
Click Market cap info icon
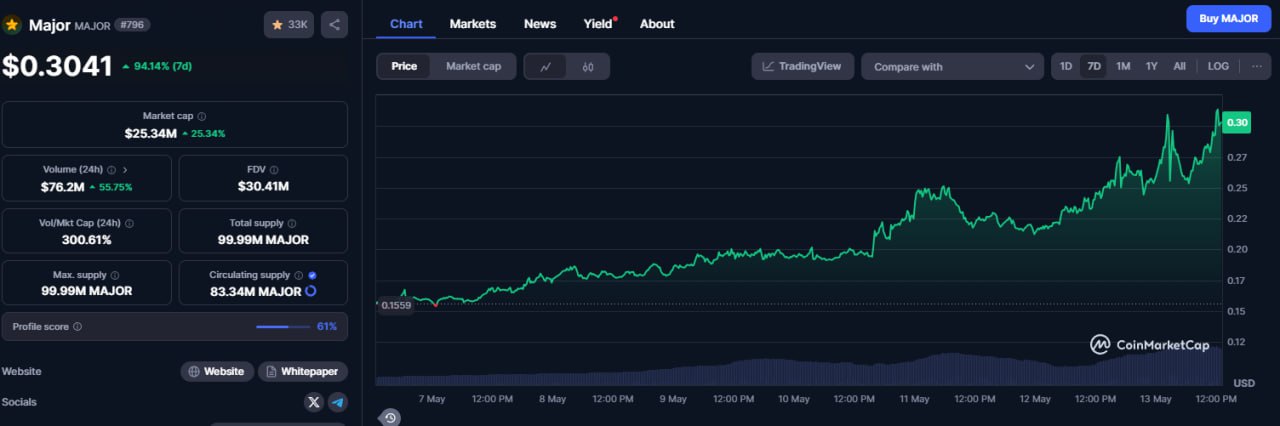[202, 116]
